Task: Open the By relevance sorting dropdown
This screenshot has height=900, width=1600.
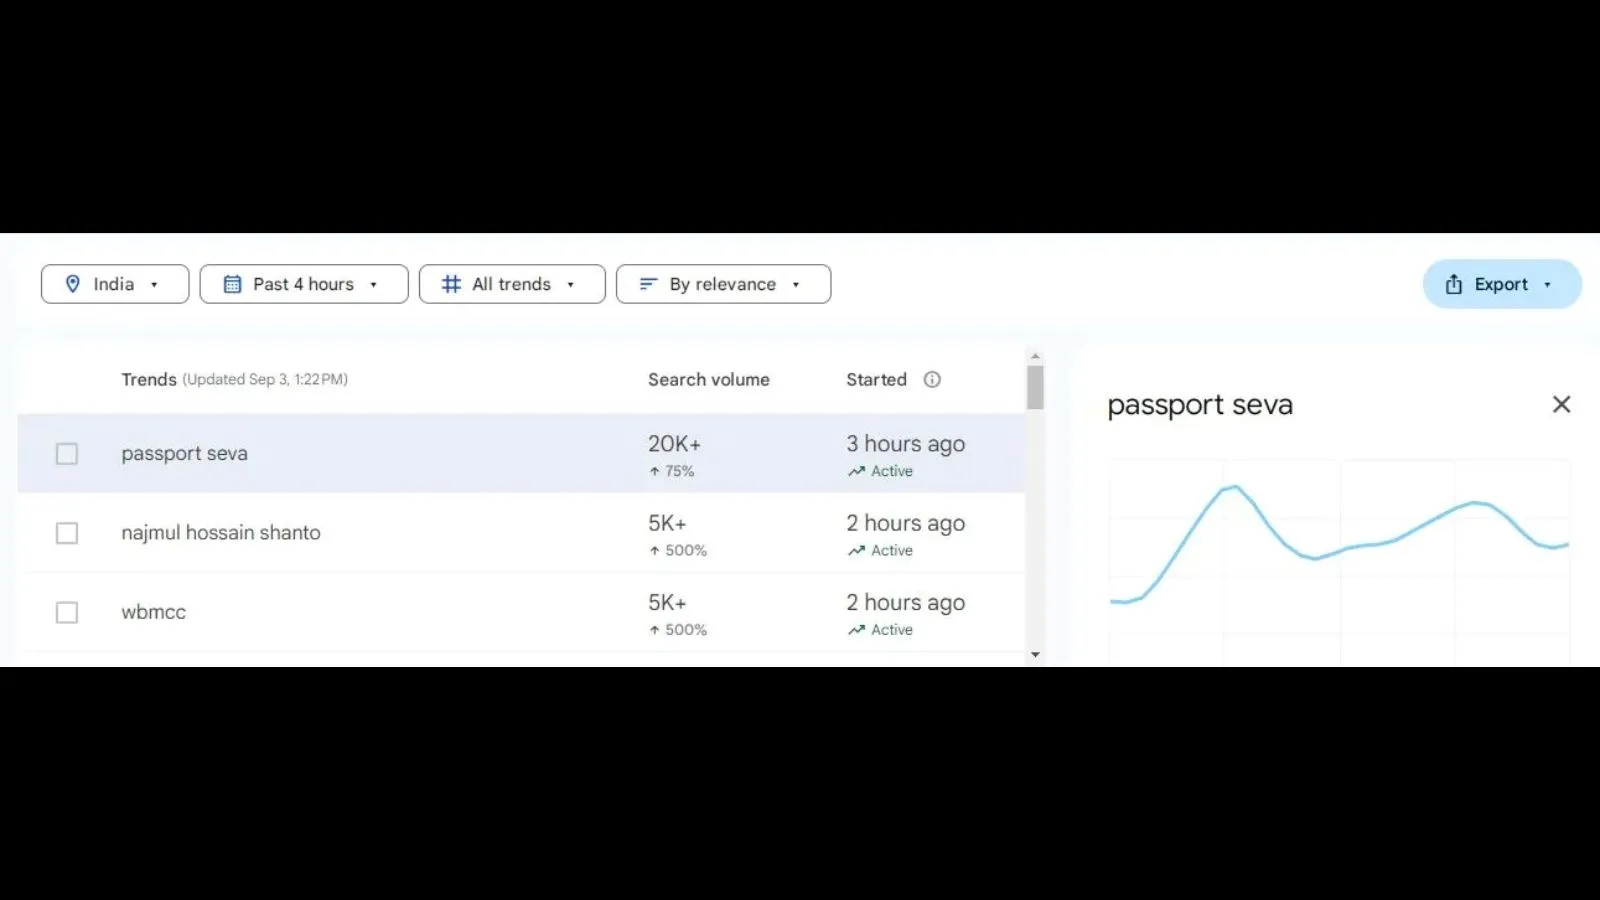Action: click(x=723, y=284)
